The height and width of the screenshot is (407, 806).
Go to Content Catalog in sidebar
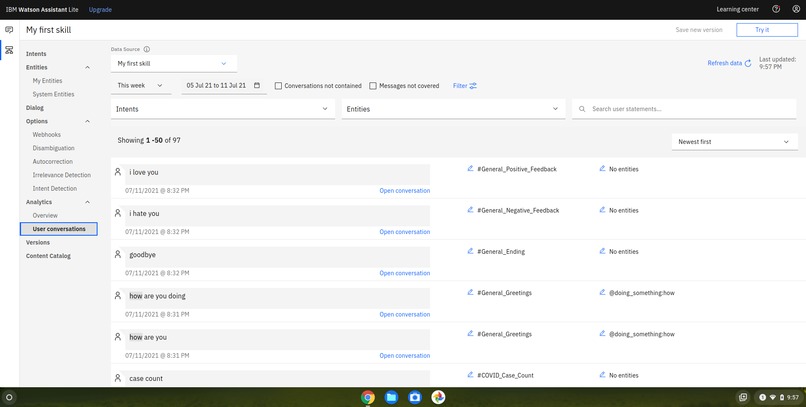pyautogui.click(x=48, y=256)
